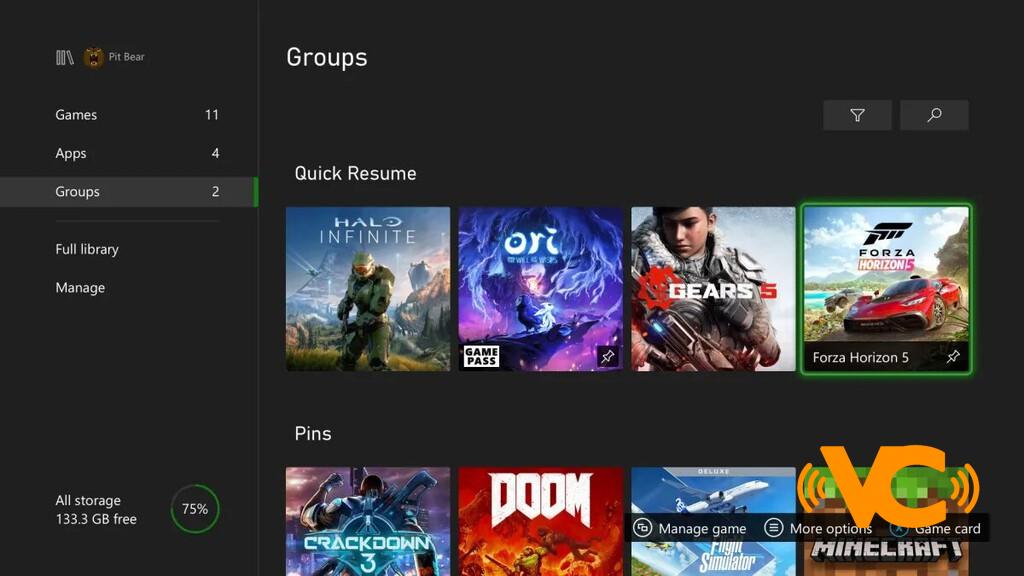Select the Pit Bear profile avatar
This screenshot has width=1024, height=576.
[94, 58]
